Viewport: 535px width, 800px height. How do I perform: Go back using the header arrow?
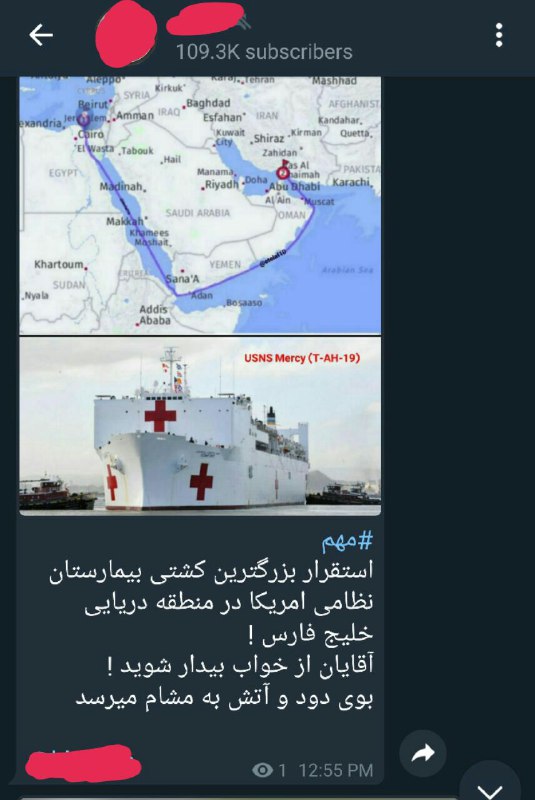(41, 35)
